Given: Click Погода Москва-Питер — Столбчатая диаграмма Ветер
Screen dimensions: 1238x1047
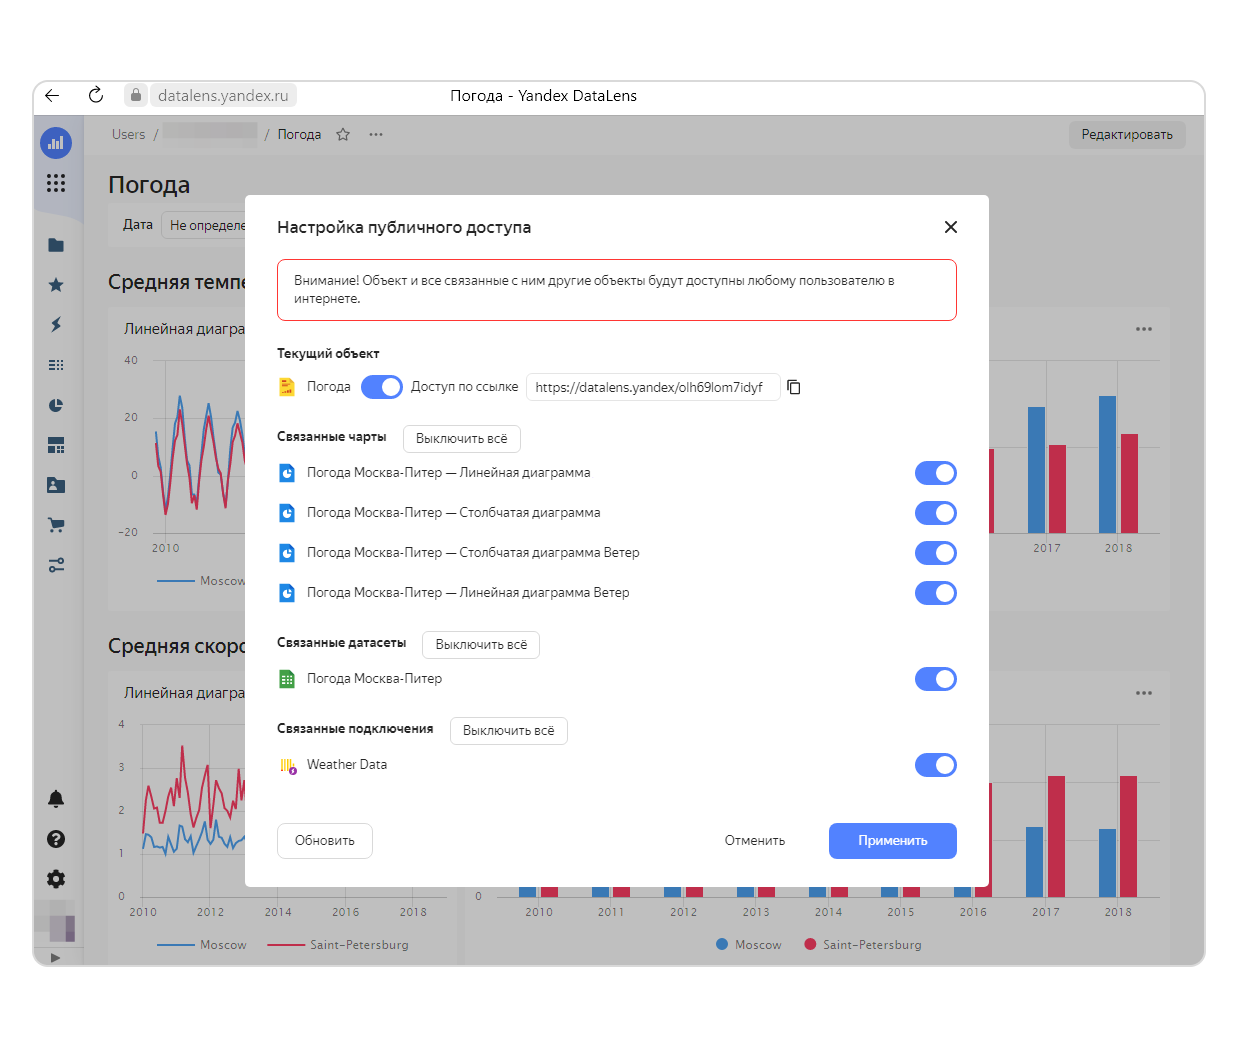Looking at the screenshot, I should 473,553.
